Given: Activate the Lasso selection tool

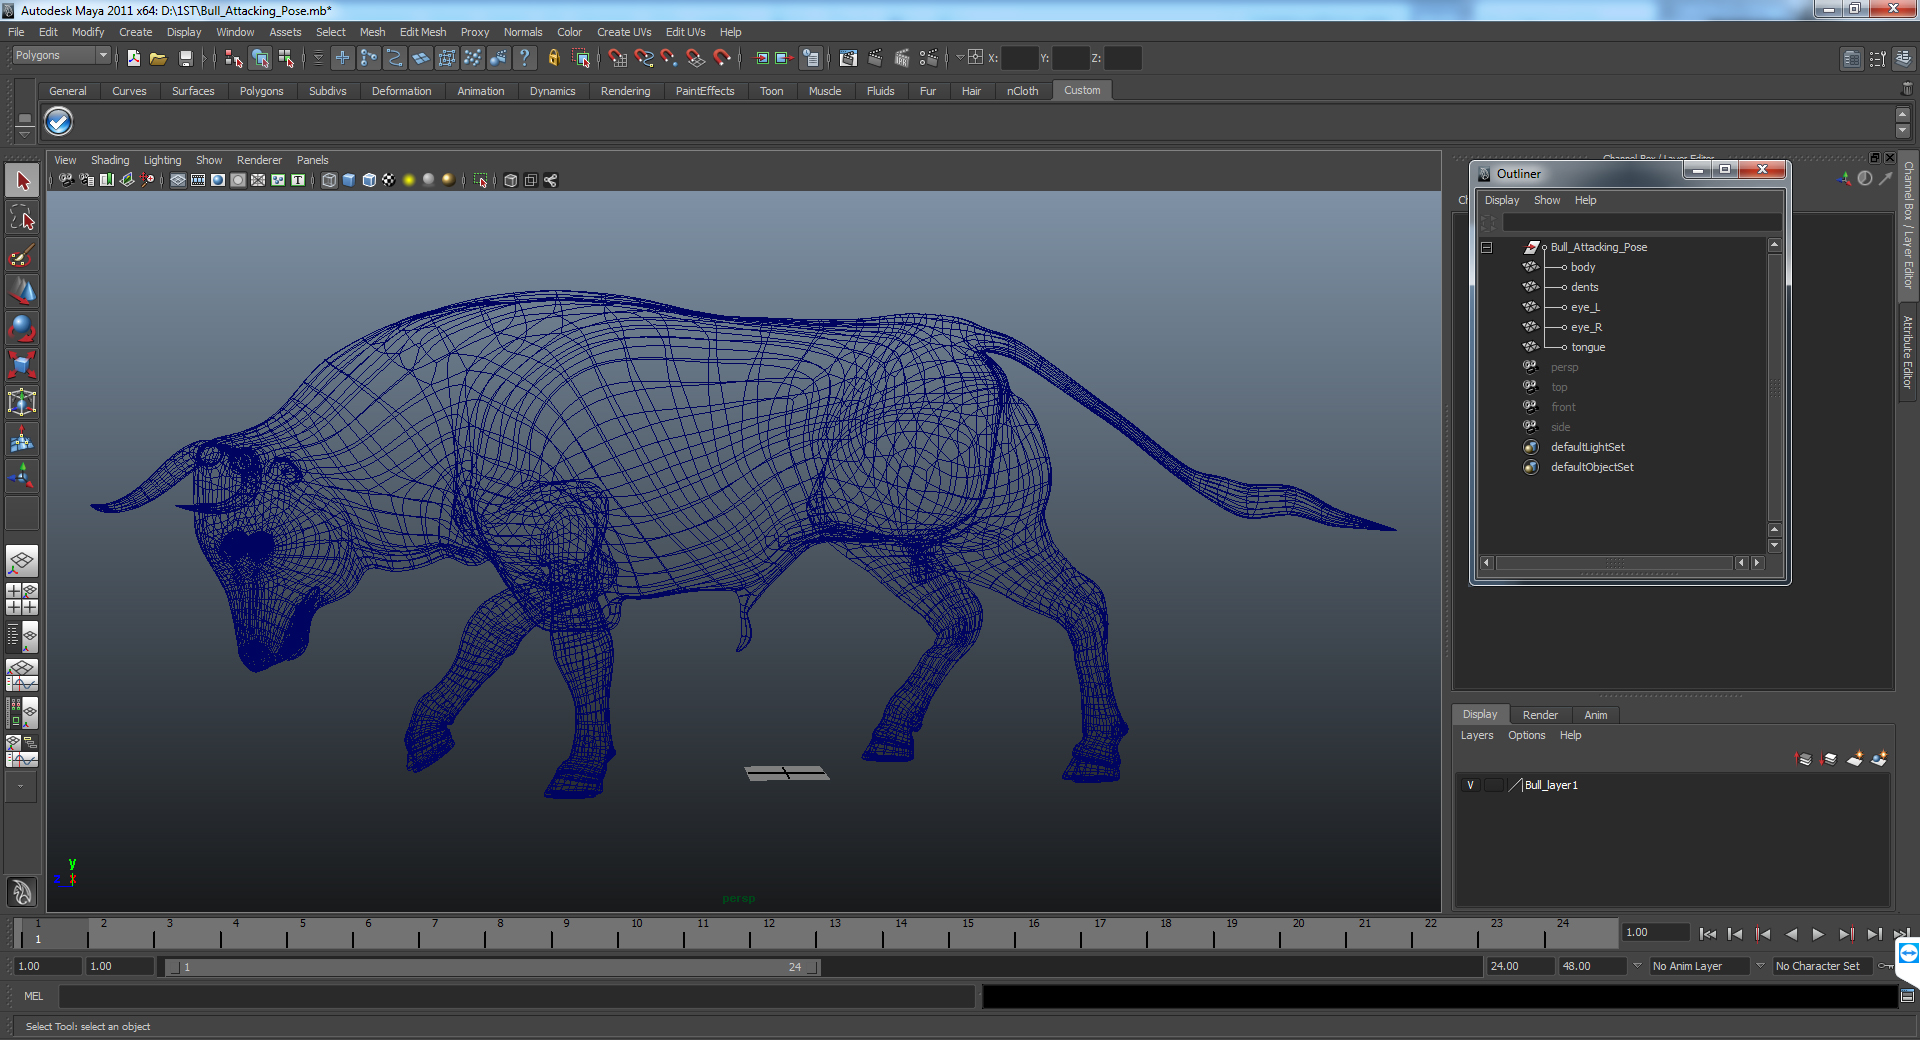Looking at the screenshot, I should pos(22,218).
